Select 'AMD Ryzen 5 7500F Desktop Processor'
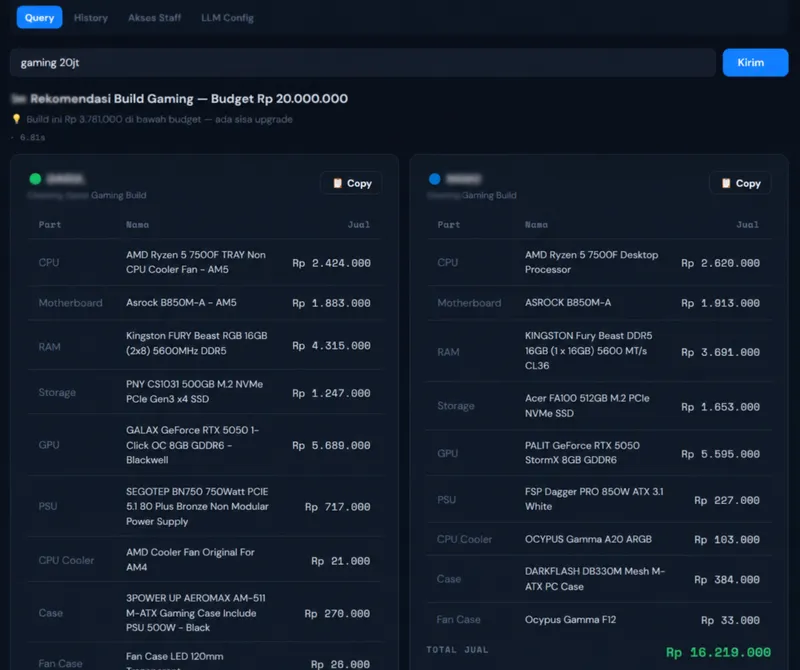 (591, 262)
